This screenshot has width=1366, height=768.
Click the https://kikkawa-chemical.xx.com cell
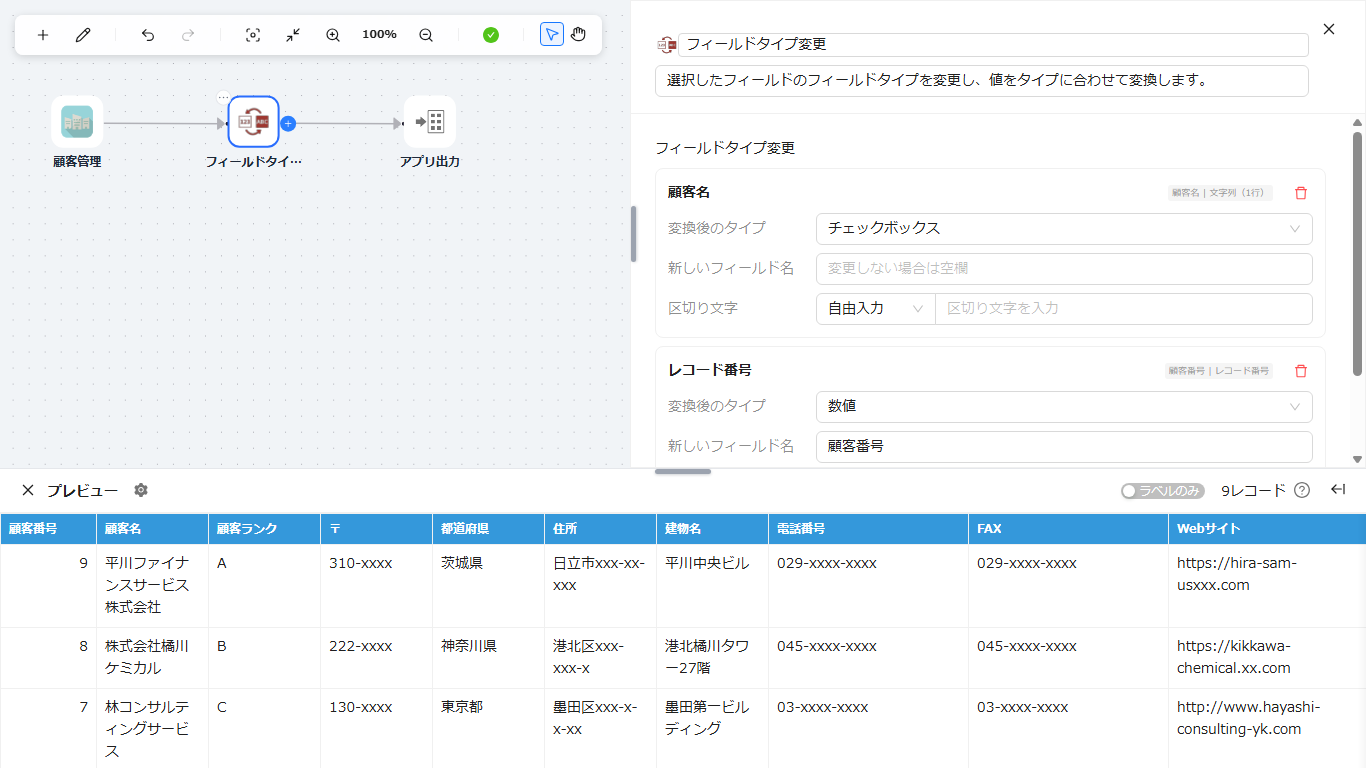coord(1267,658)
